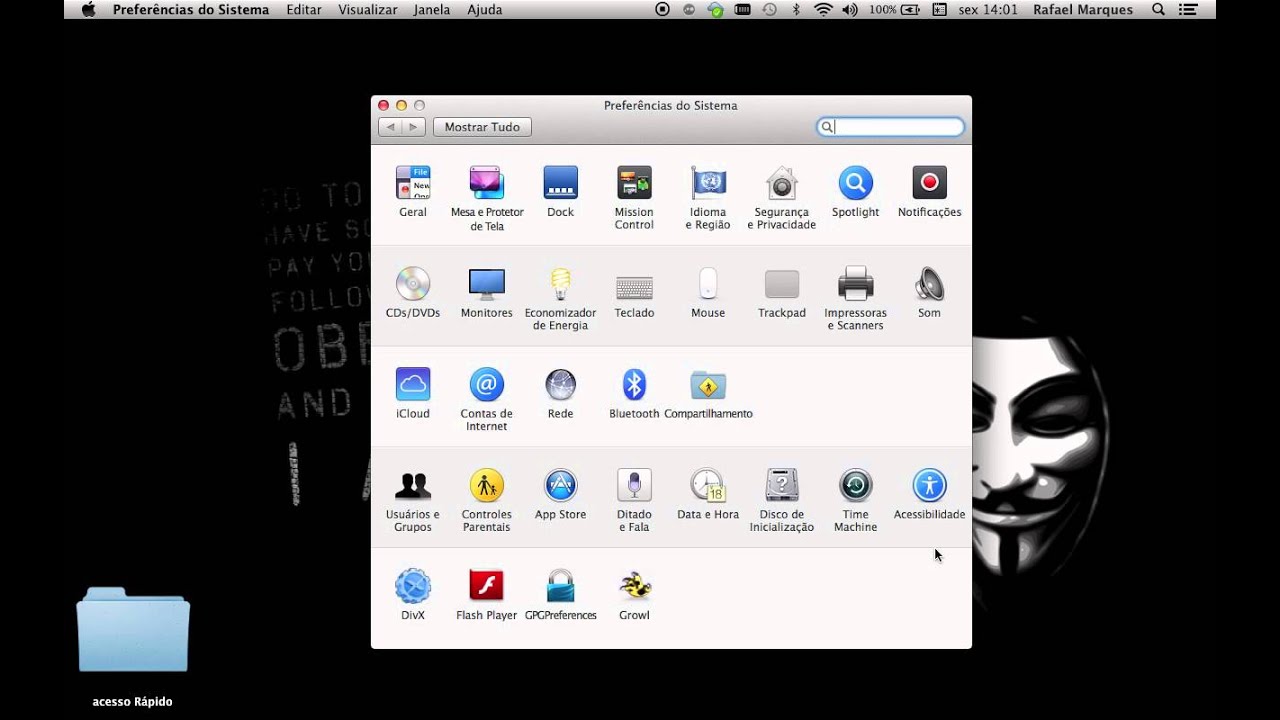The height and width of the screenshot is (720, 1280).
Task: Click the clock showing sex 14:01
Action: [x=987, y=9]
